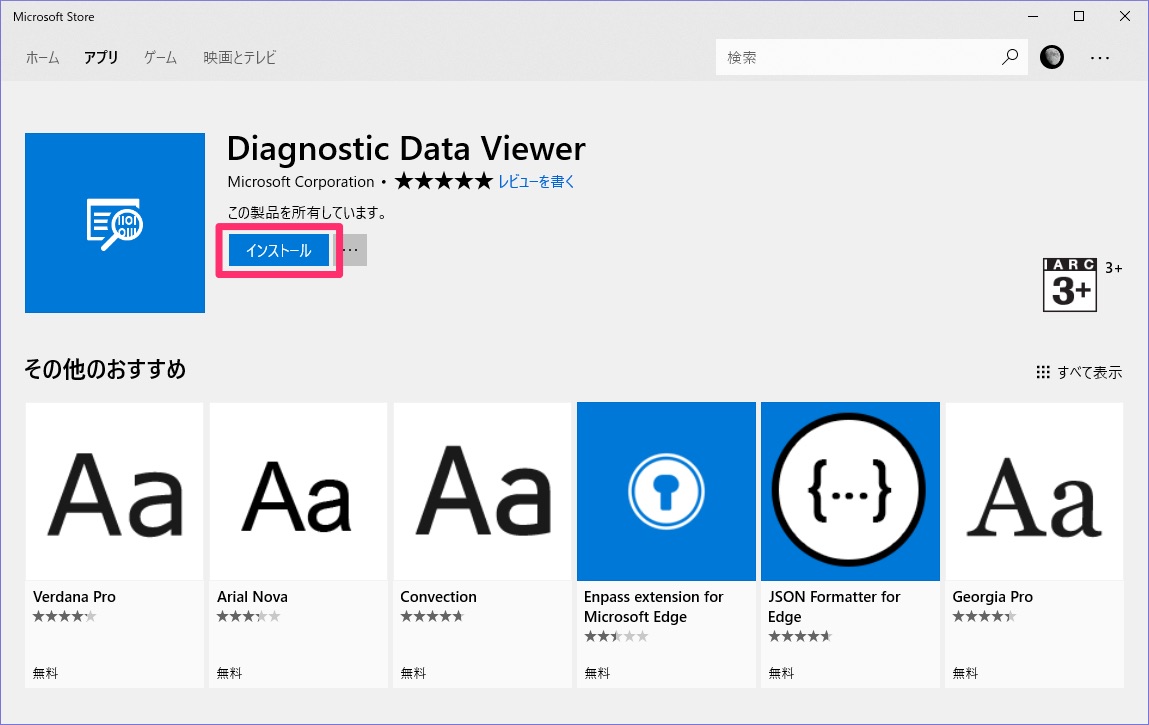The image size is (1149, 725).
Task: Click the star rating under Georgia Pro
Action: click(984, 617)
